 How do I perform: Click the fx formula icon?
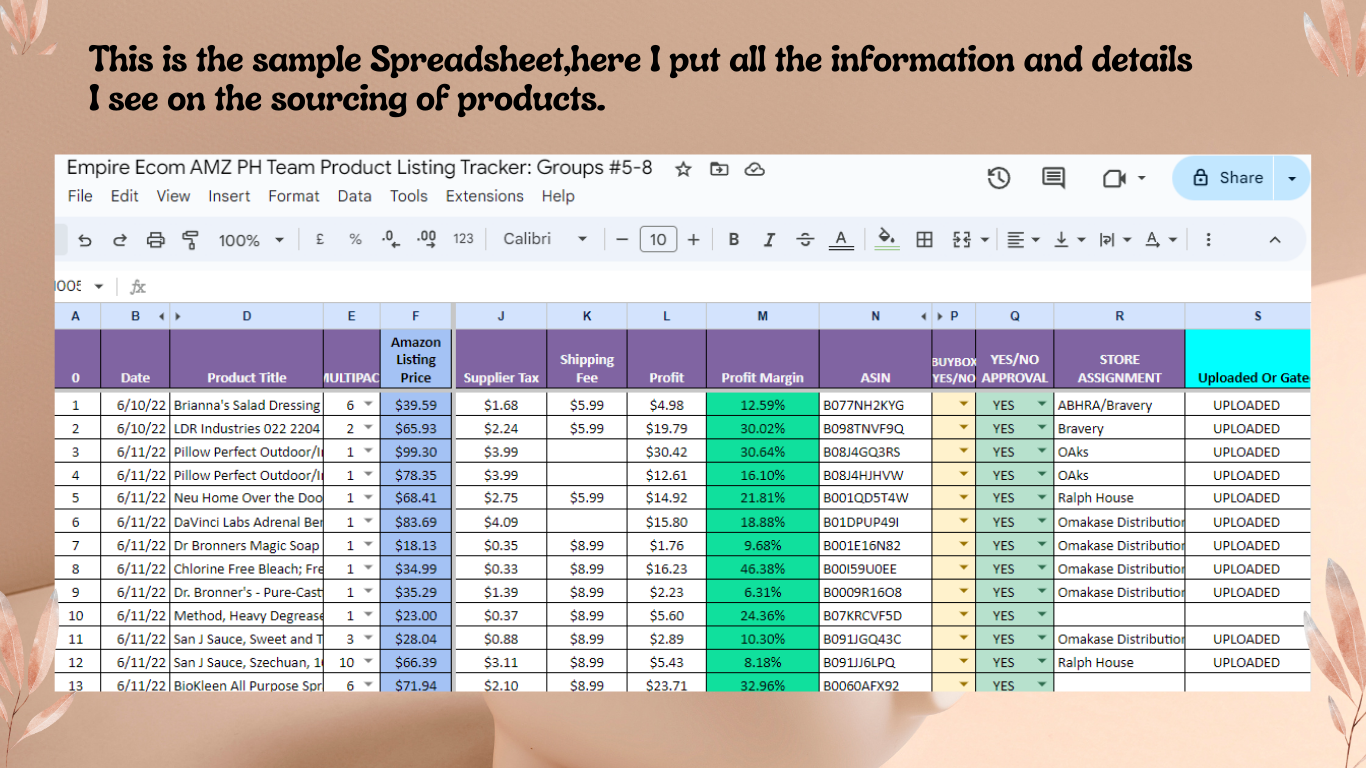click(138, 287)
